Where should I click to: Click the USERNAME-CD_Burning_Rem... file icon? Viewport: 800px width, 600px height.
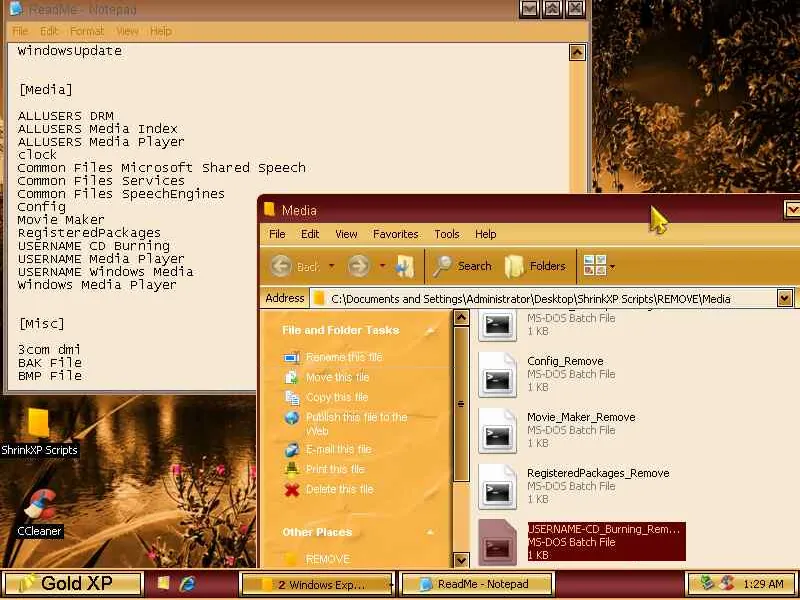coord(497,543)
